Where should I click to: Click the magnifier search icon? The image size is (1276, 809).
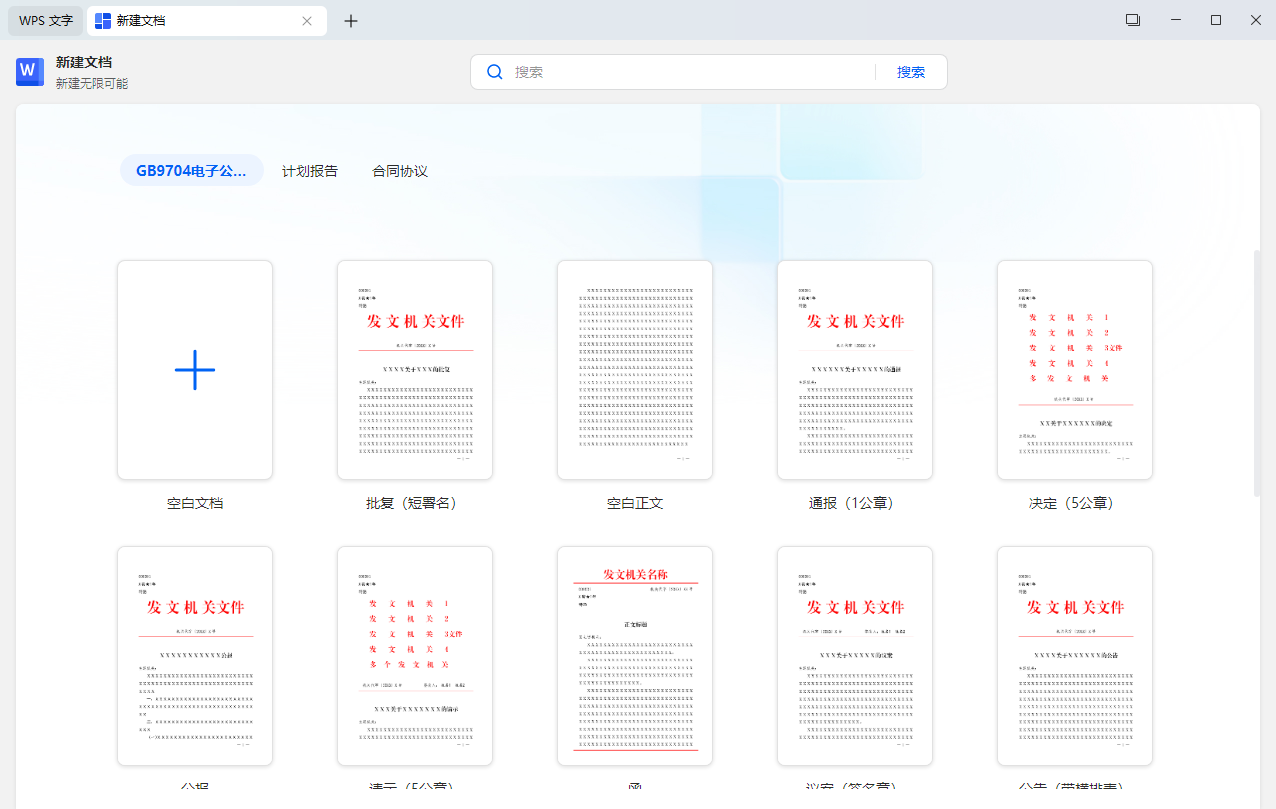[494, 72]
